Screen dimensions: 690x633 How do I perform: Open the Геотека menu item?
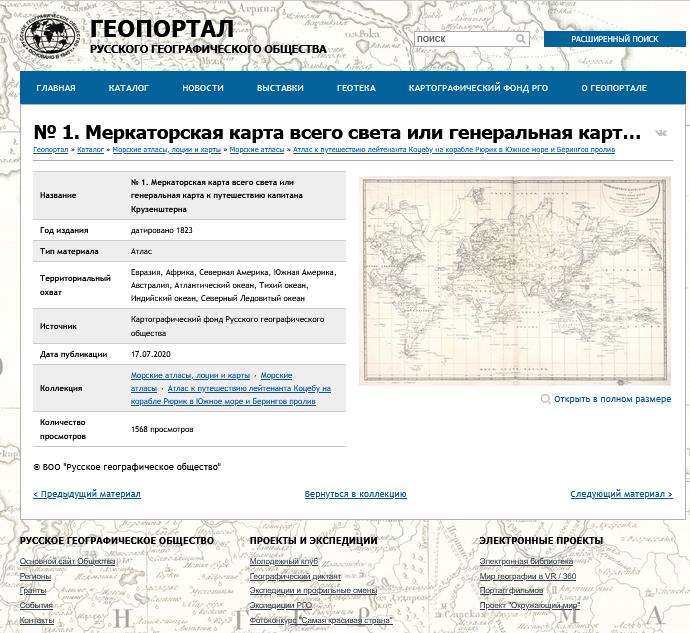tap(356, 88)
